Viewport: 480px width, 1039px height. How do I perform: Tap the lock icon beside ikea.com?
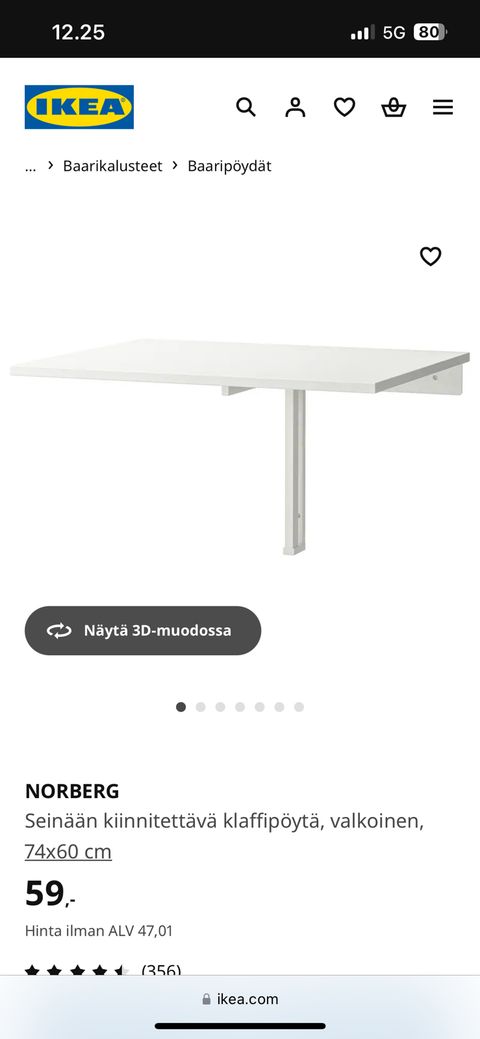(206, 999)
